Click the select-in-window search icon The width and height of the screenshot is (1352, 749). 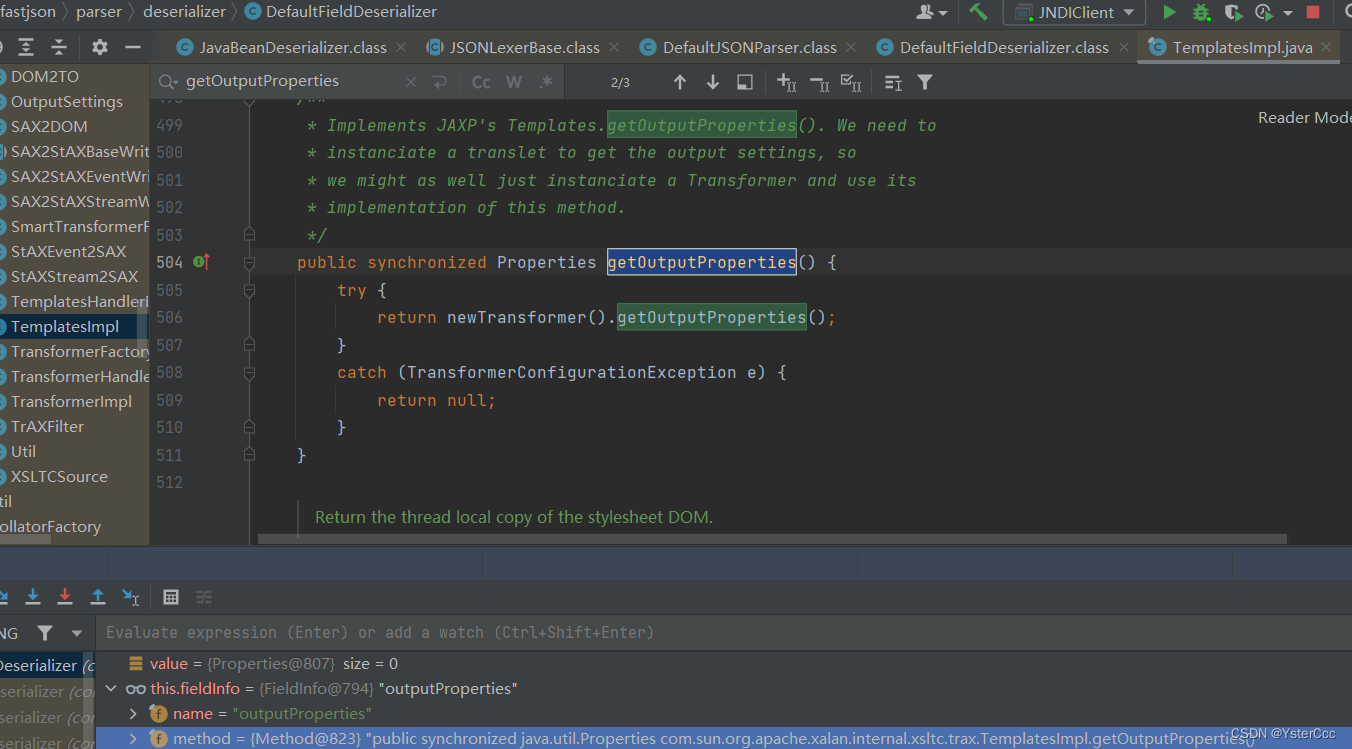point(745,82)
